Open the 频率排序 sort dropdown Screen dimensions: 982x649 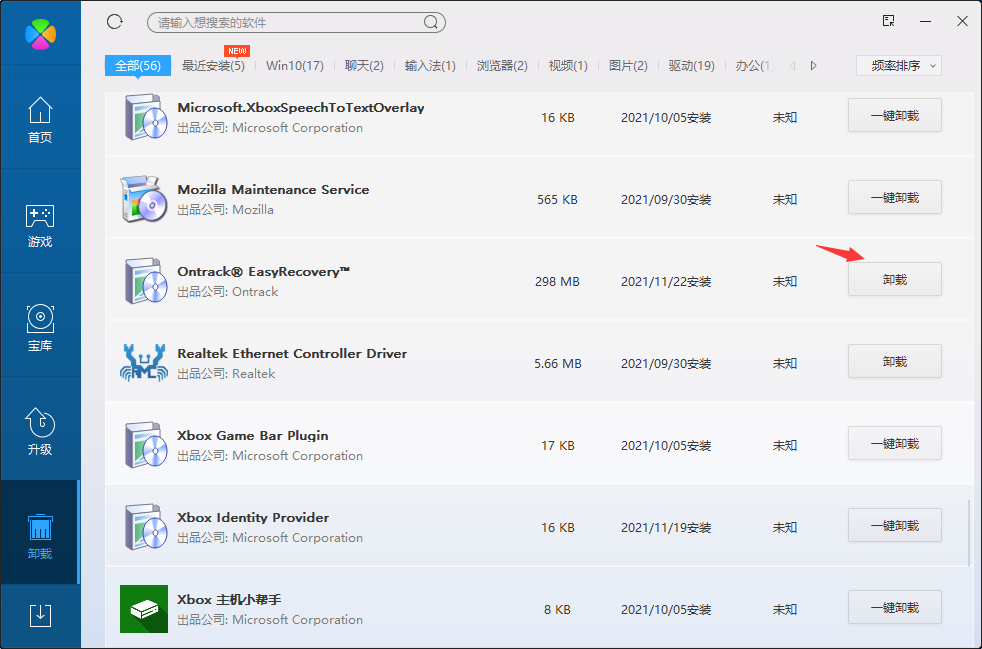(899, 65)
